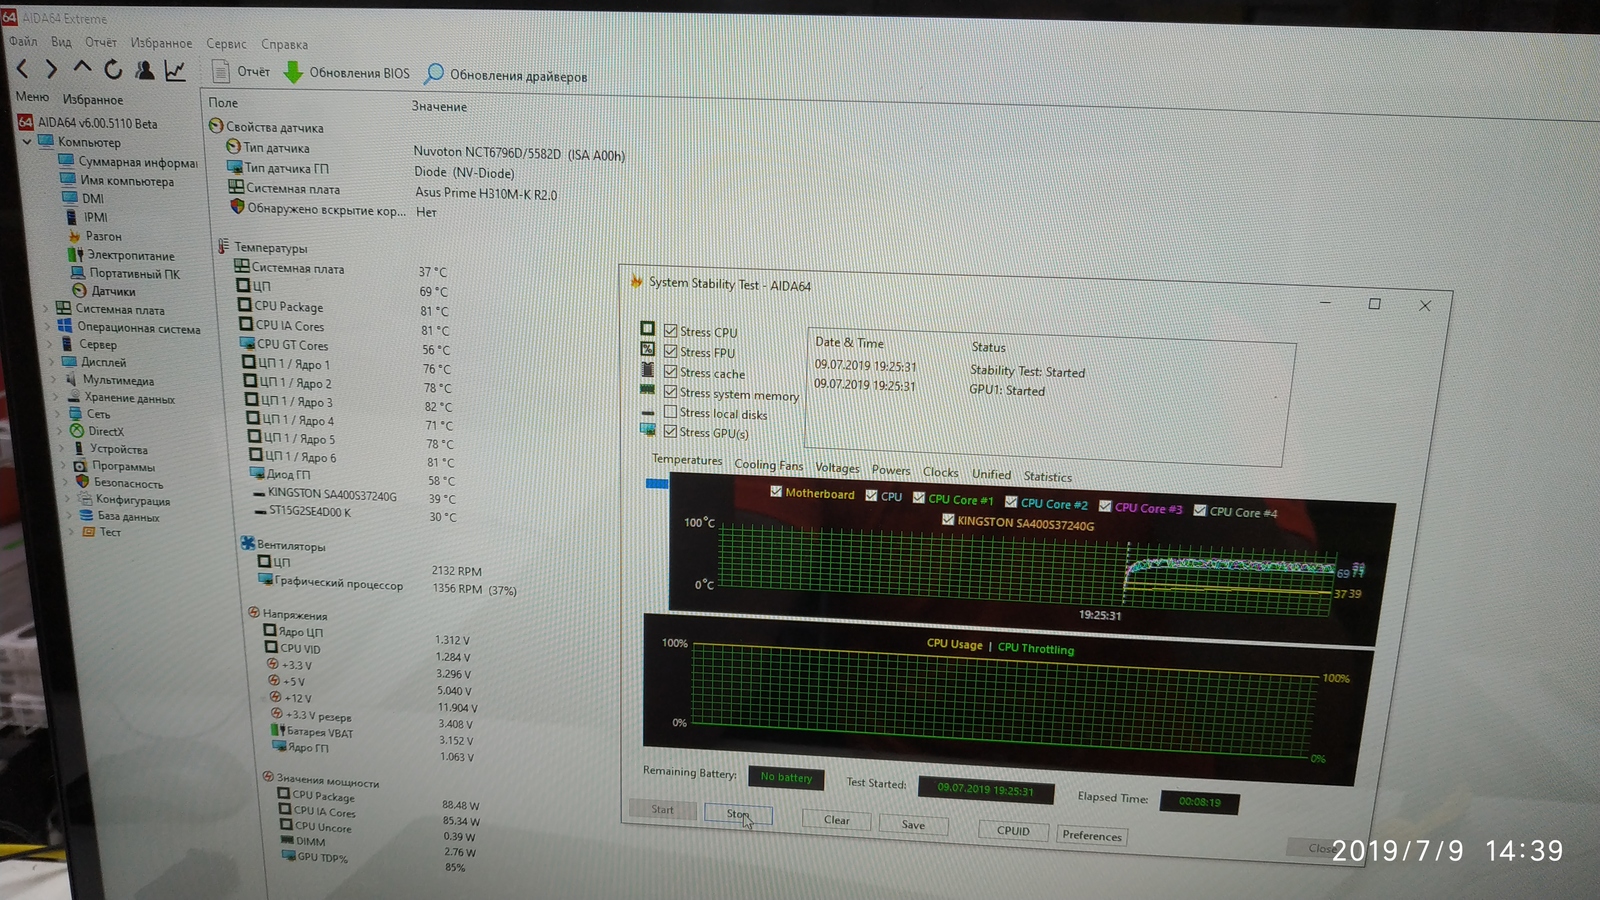The width and height of the screenshot is (1600, 900).
Task: Expand the Хранение данных node
Action: point(56,397)
